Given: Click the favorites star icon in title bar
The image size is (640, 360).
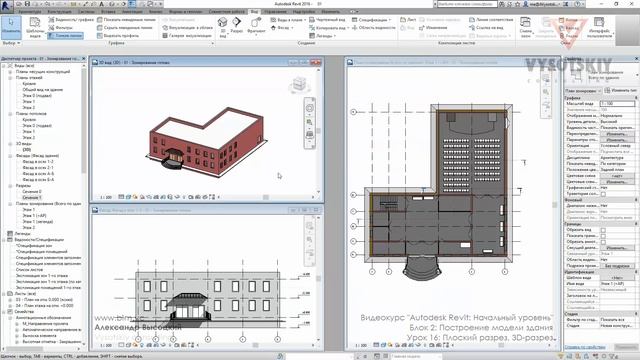Looking at the screenshot, I should (519, 4).
